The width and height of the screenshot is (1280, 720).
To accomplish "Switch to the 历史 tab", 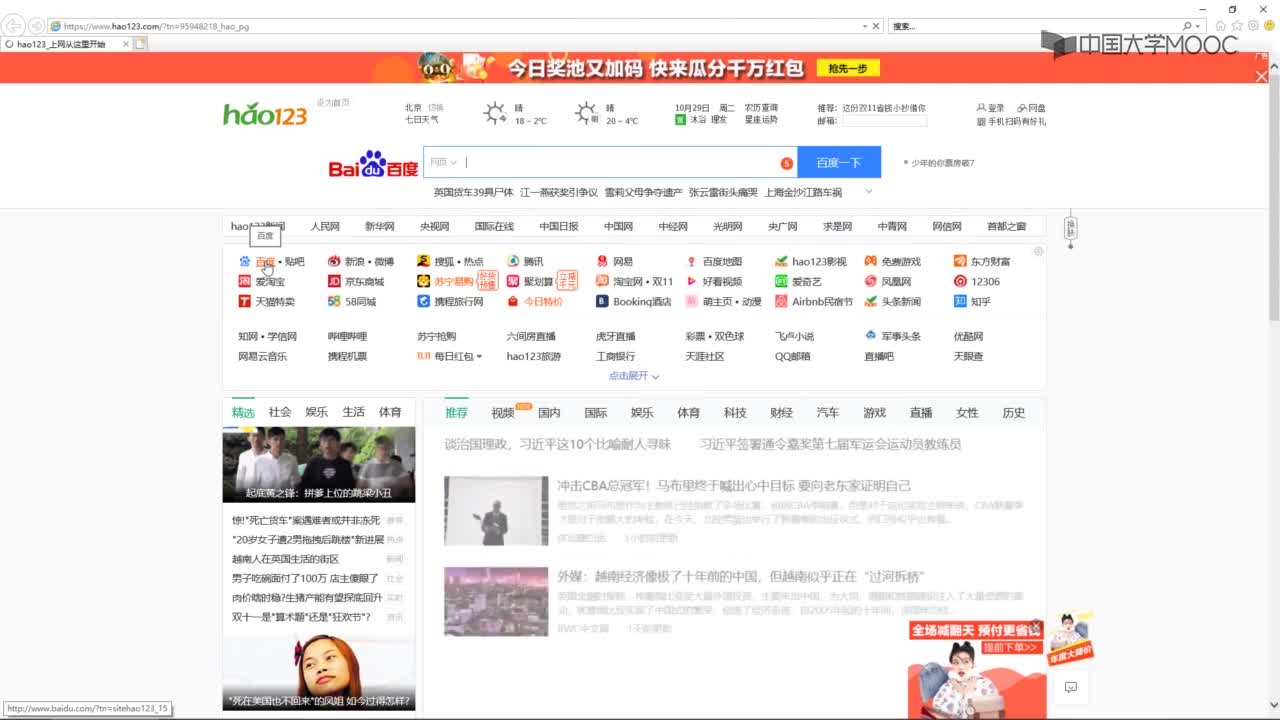I will pos(1013,412).
